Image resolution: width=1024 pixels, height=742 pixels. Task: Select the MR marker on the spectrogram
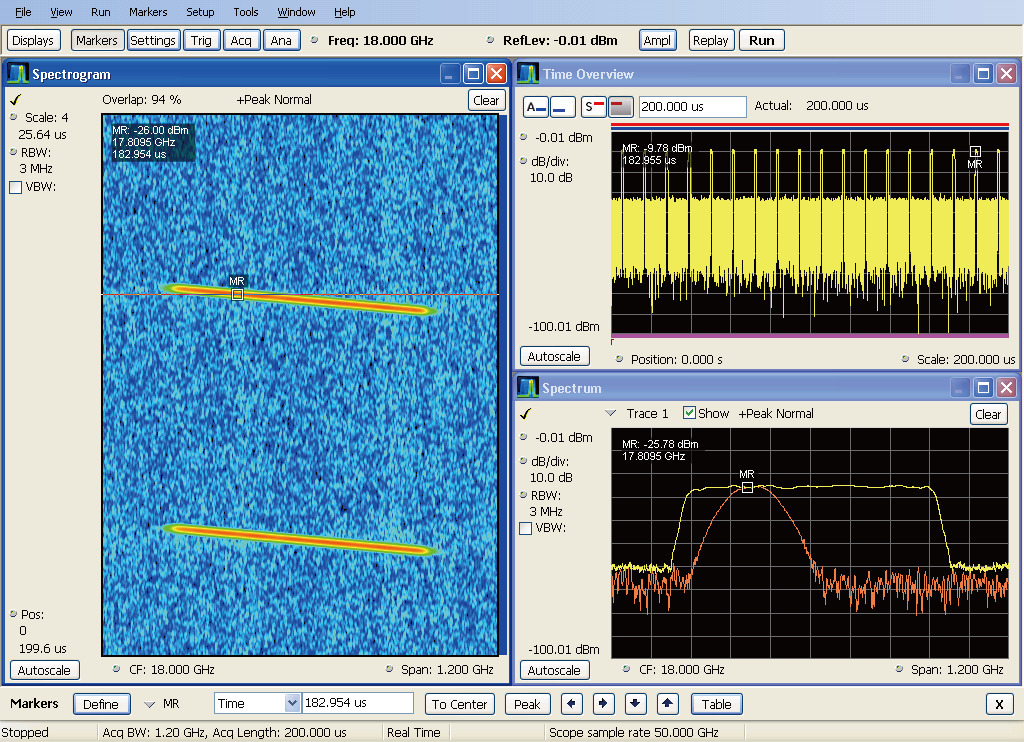[x=238, y=295]
